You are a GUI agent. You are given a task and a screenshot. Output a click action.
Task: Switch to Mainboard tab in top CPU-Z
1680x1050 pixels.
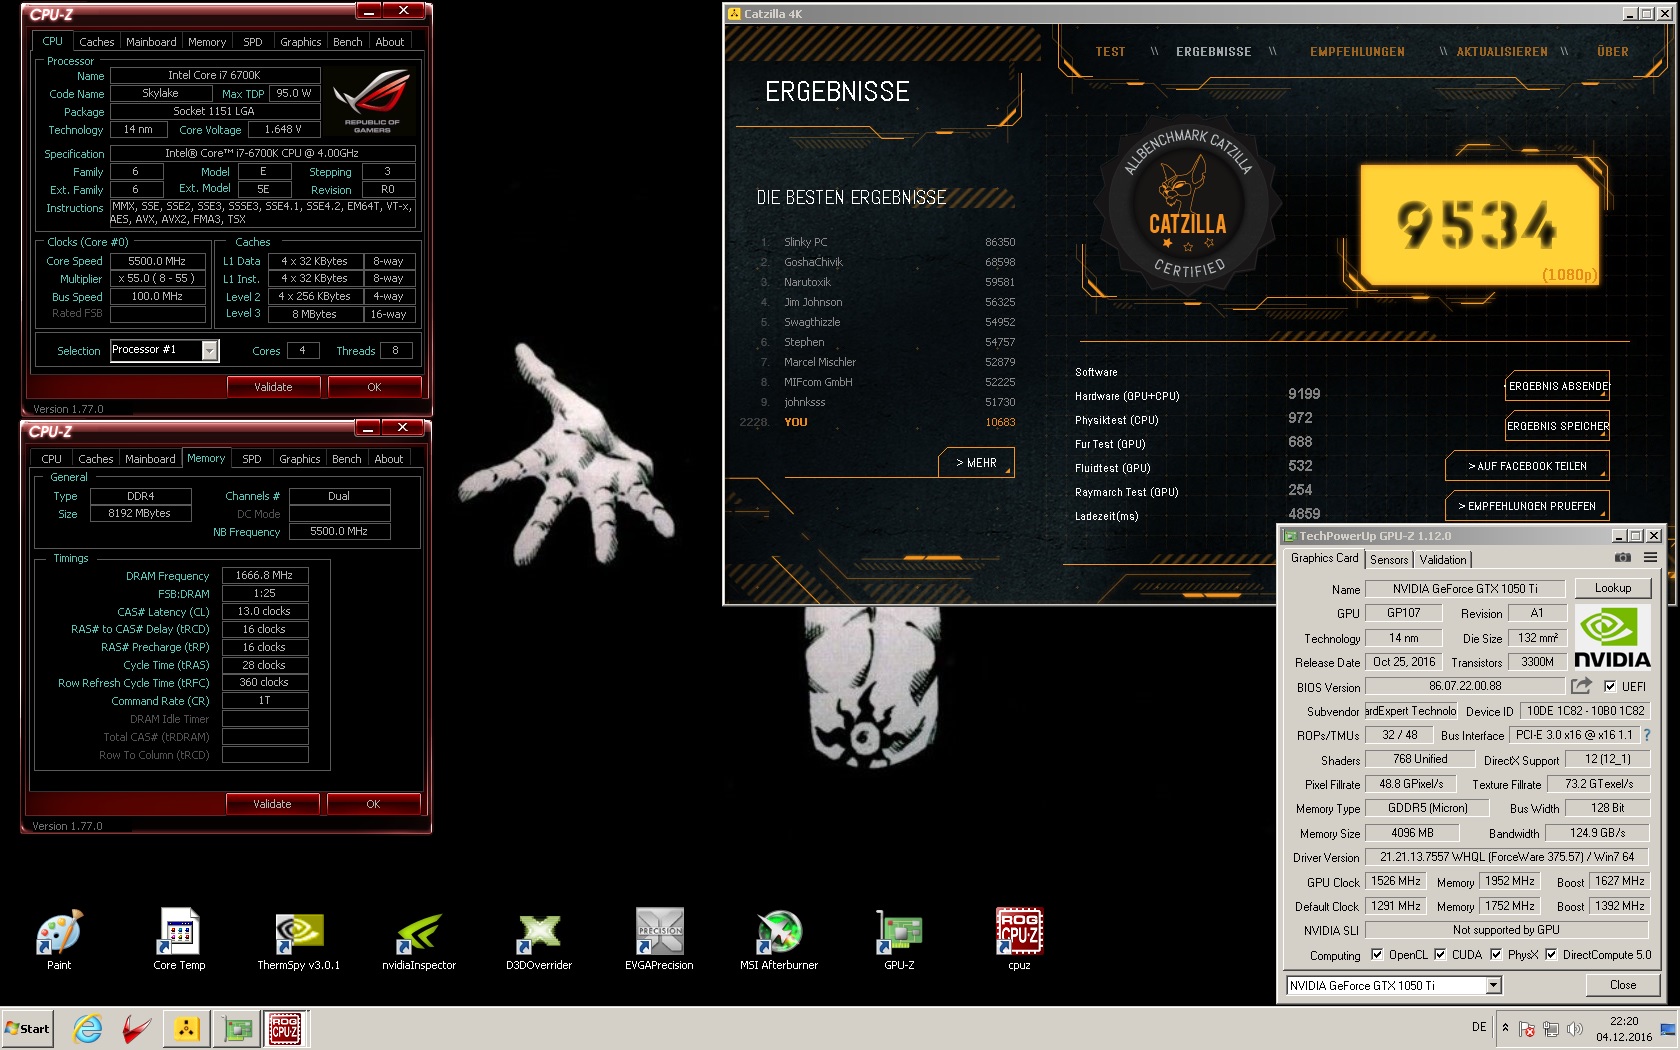point(151,42)
